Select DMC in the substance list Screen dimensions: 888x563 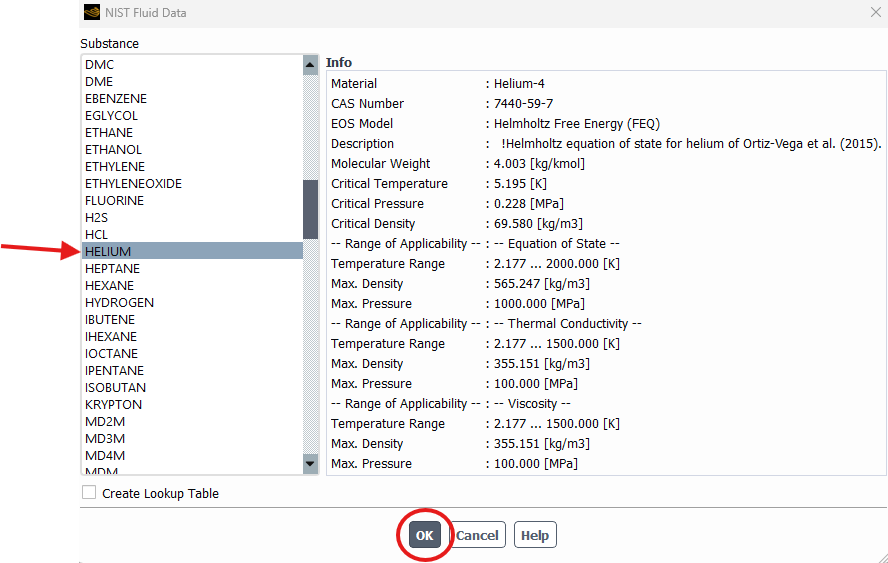click(193, 65)
